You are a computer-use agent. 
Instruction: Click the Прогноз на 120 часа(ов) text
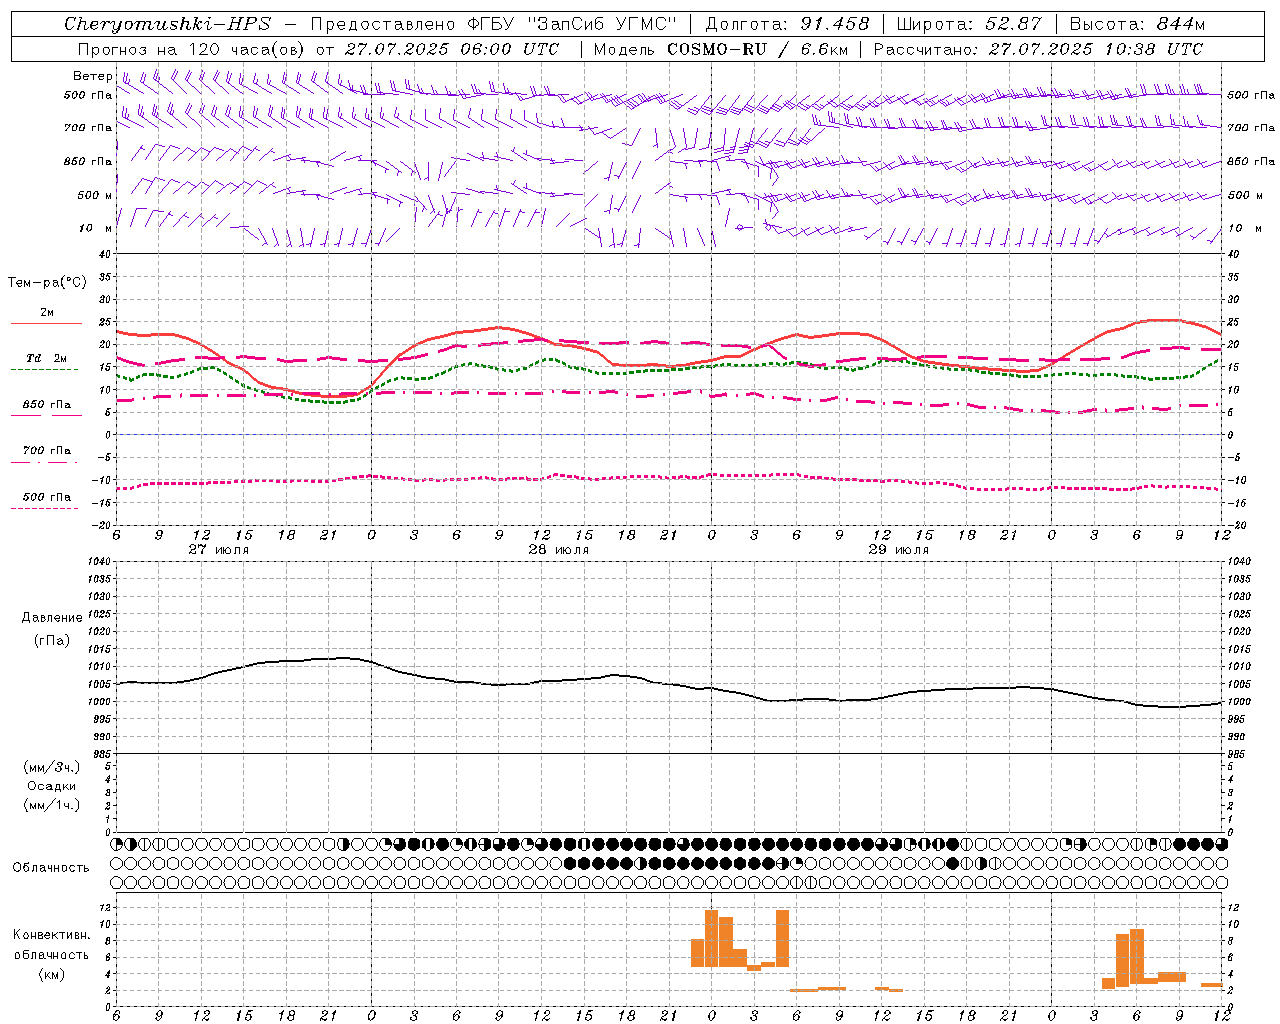click(x=191, y=49)
